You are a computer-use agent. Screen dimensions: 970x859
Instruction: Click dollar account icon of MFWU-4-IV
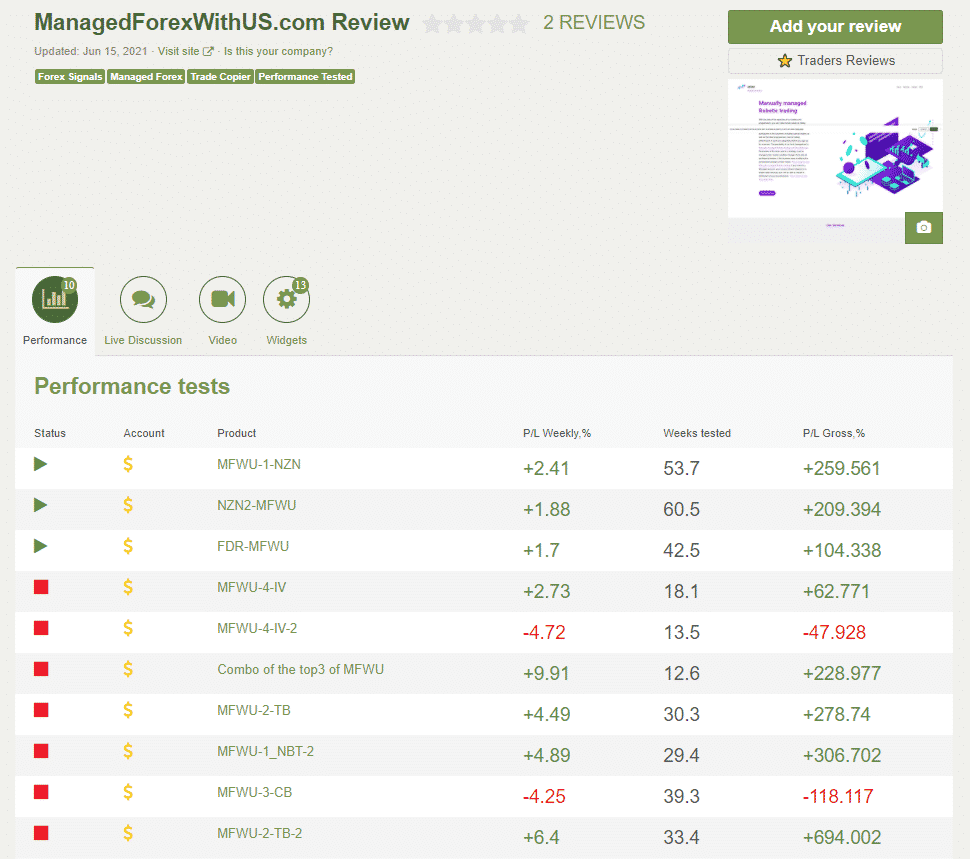pos(128,587)
